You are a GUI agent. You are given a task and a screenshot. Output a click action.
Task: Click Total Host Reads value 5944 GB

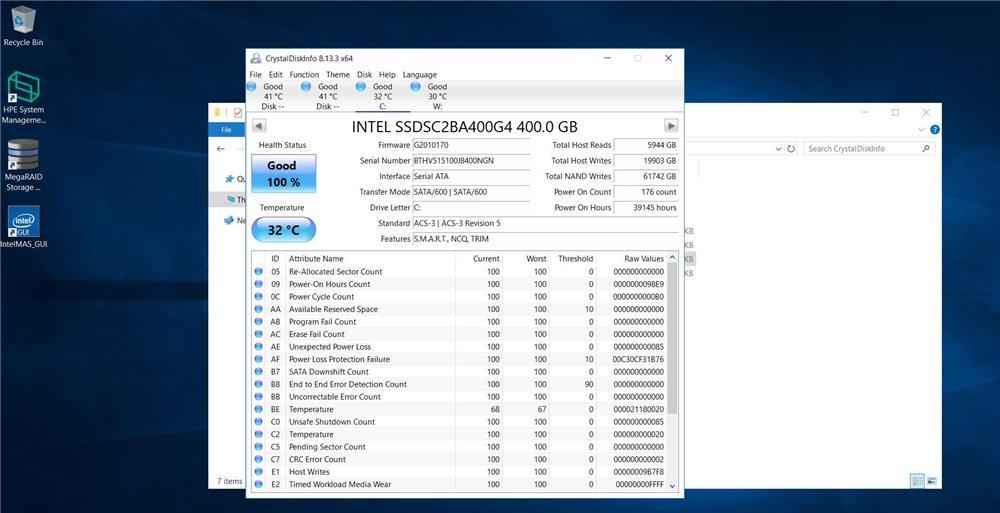(x=645, y=145)
